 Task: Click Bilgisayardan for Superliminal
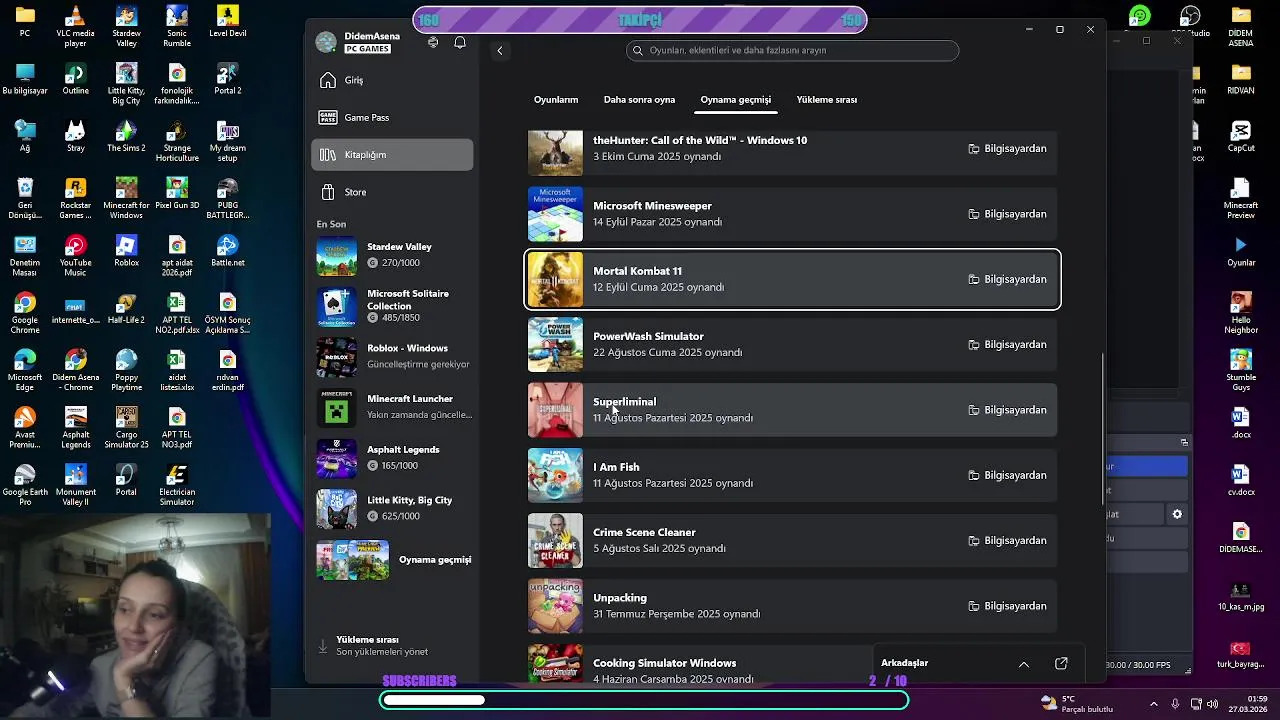tap(1007, 410)
